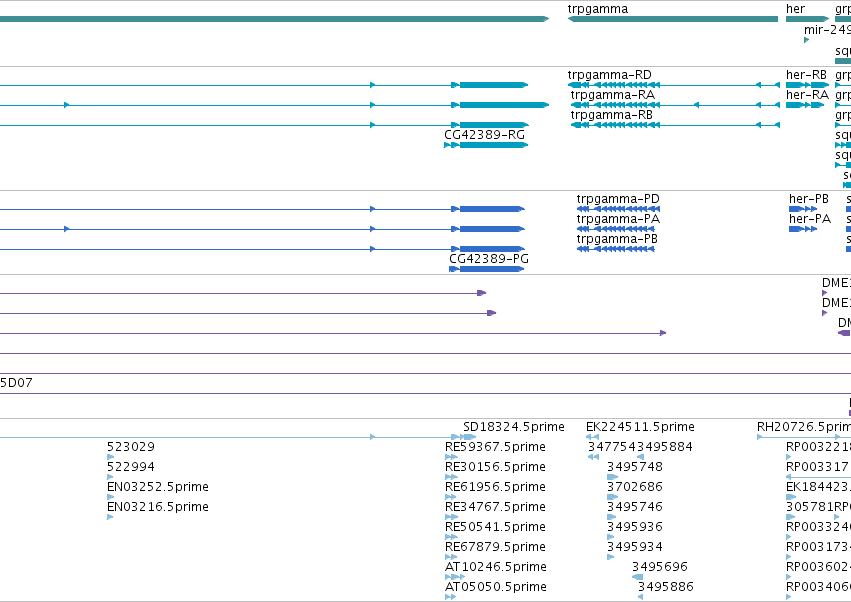Click transcript label trpgamma-RB
This screenshot has height=602, width=851.
tap(612, 115)
